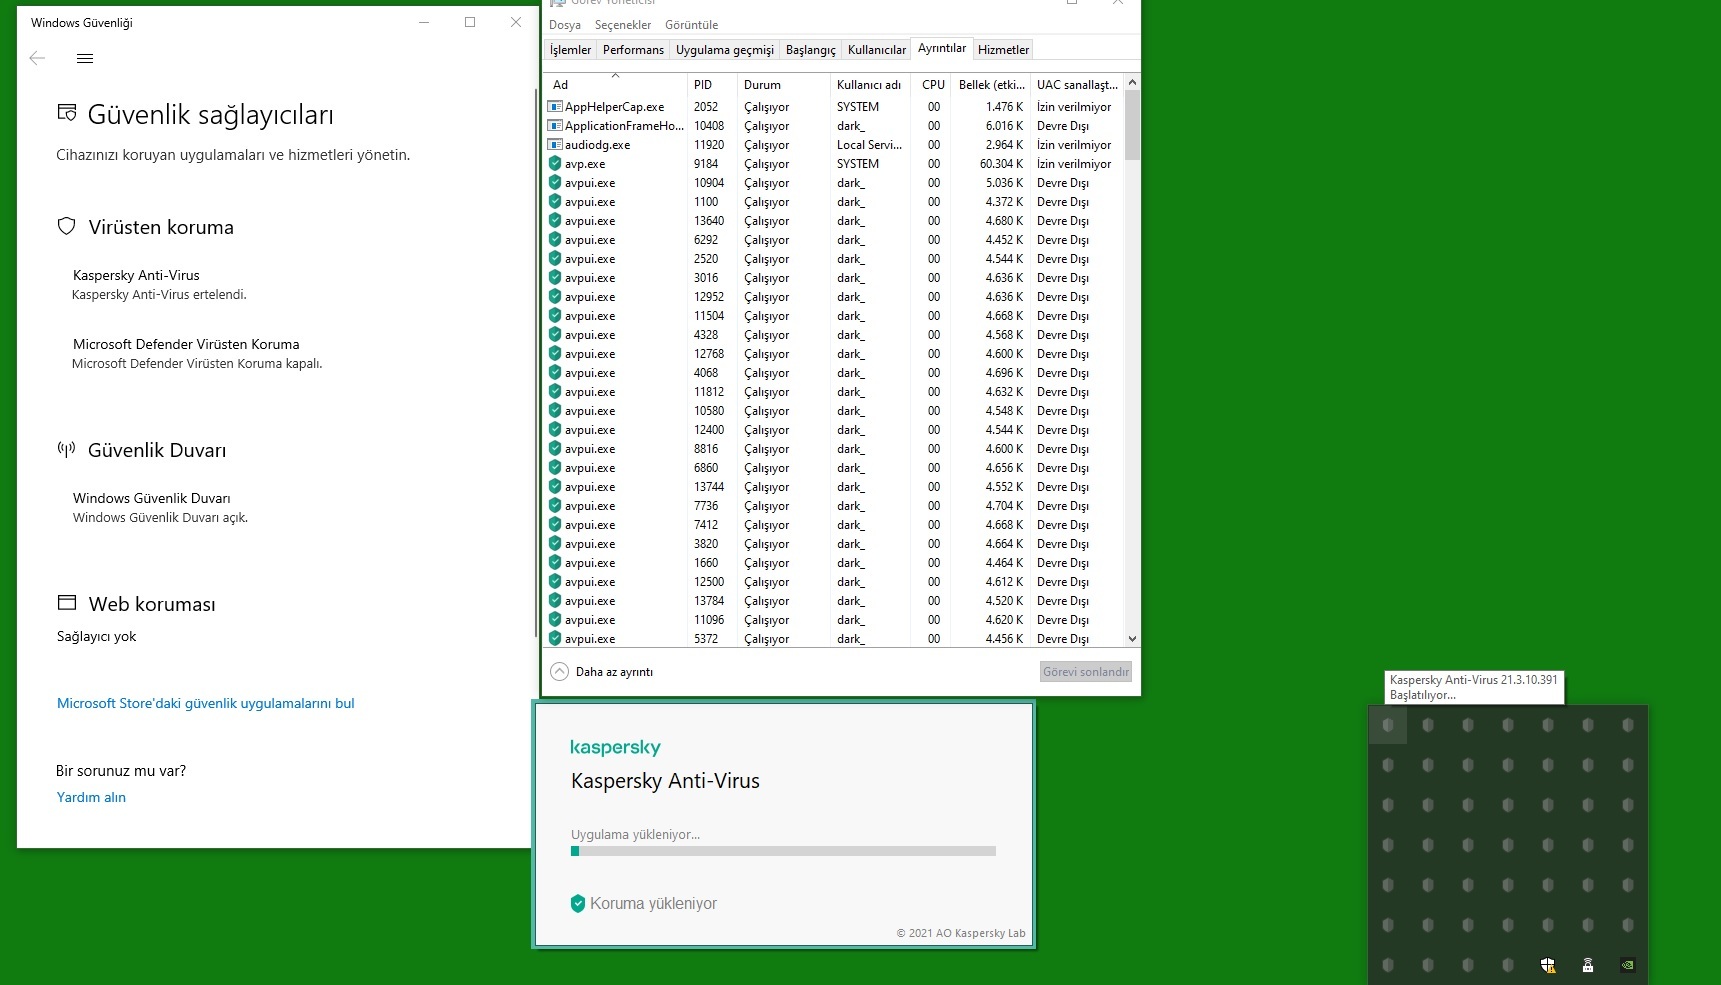Click the avp.exe process shield icon
This screenshot has height=985, width=1721.
click(x=555, y=164)
